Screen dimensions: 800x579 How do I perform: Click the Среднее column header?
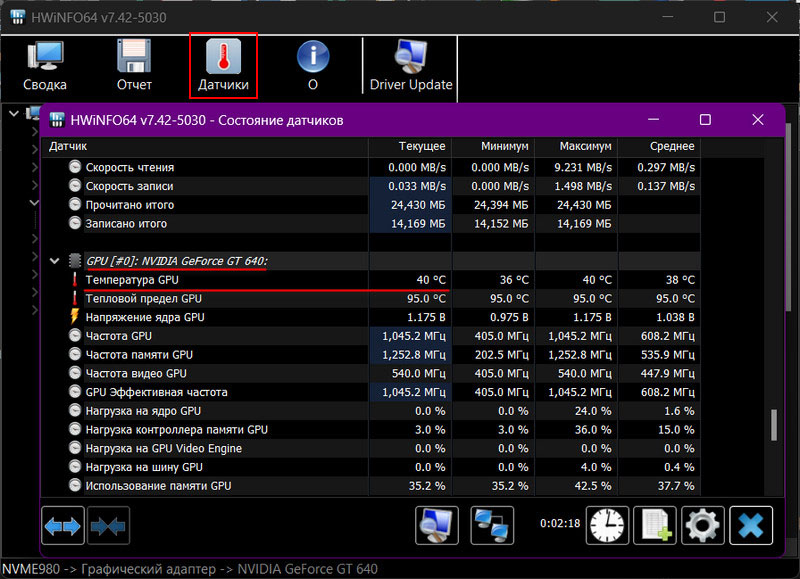(x=659, y=146)
